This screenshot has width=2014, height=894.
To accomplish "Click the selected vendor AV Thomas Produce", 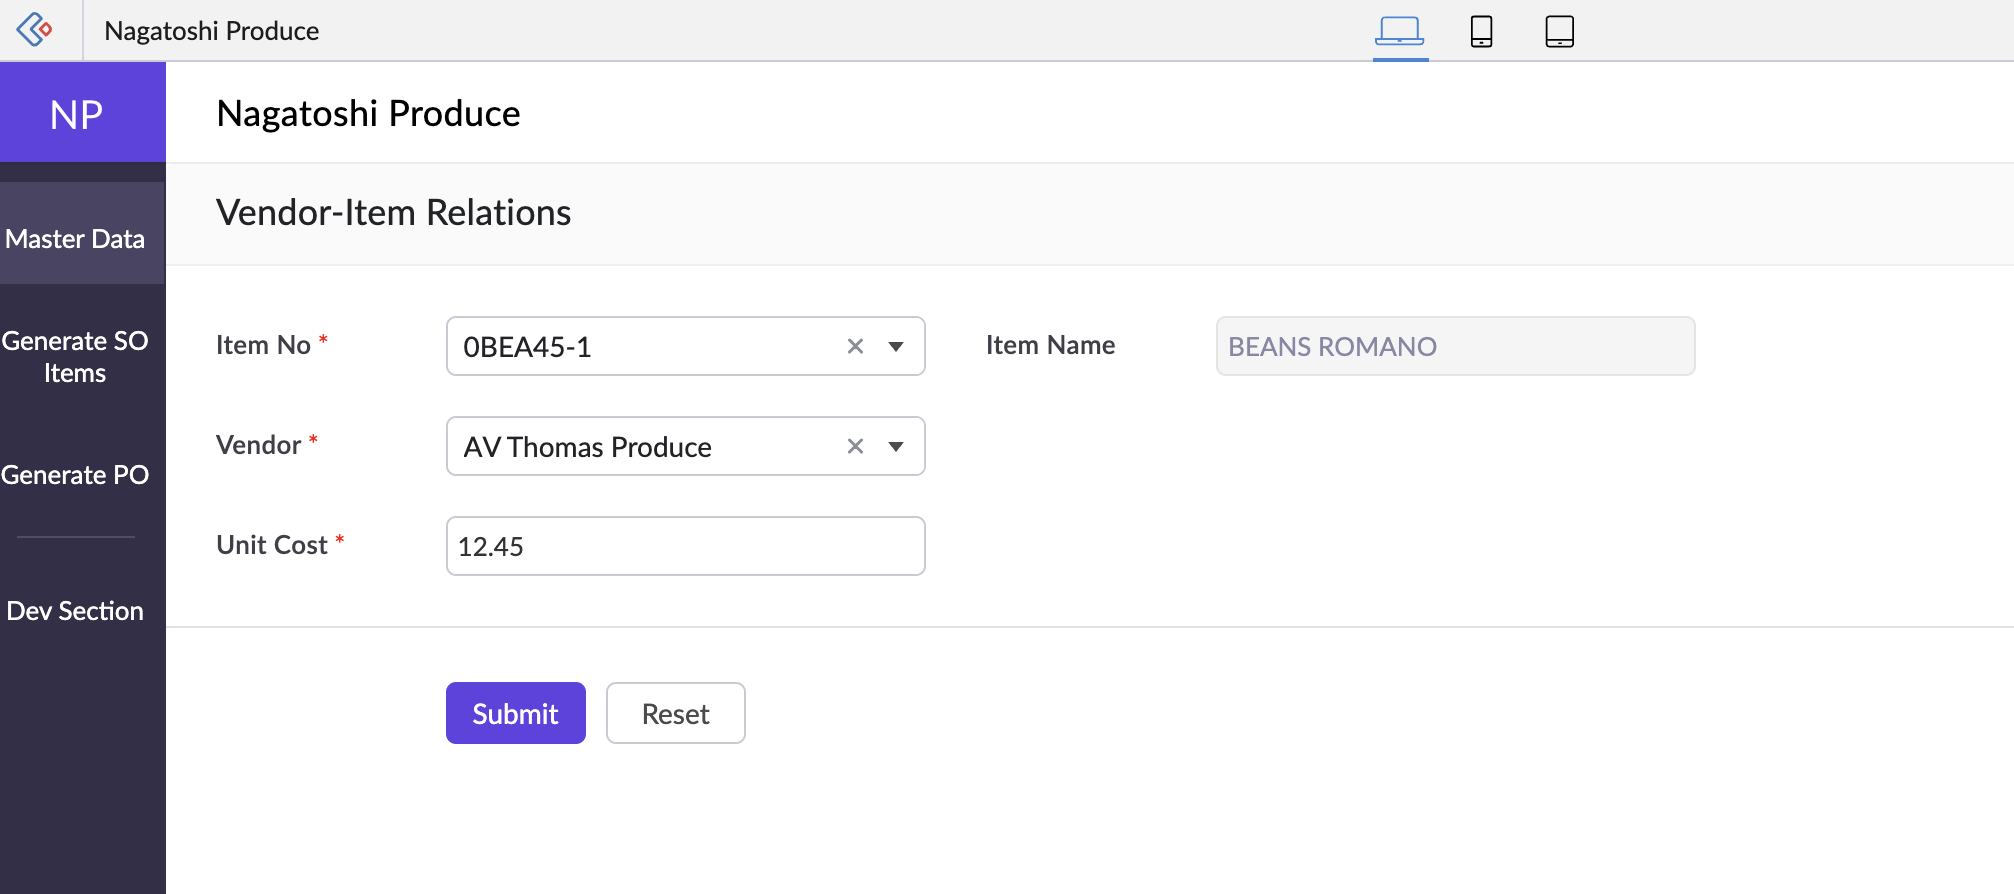I will click(588, 447).
